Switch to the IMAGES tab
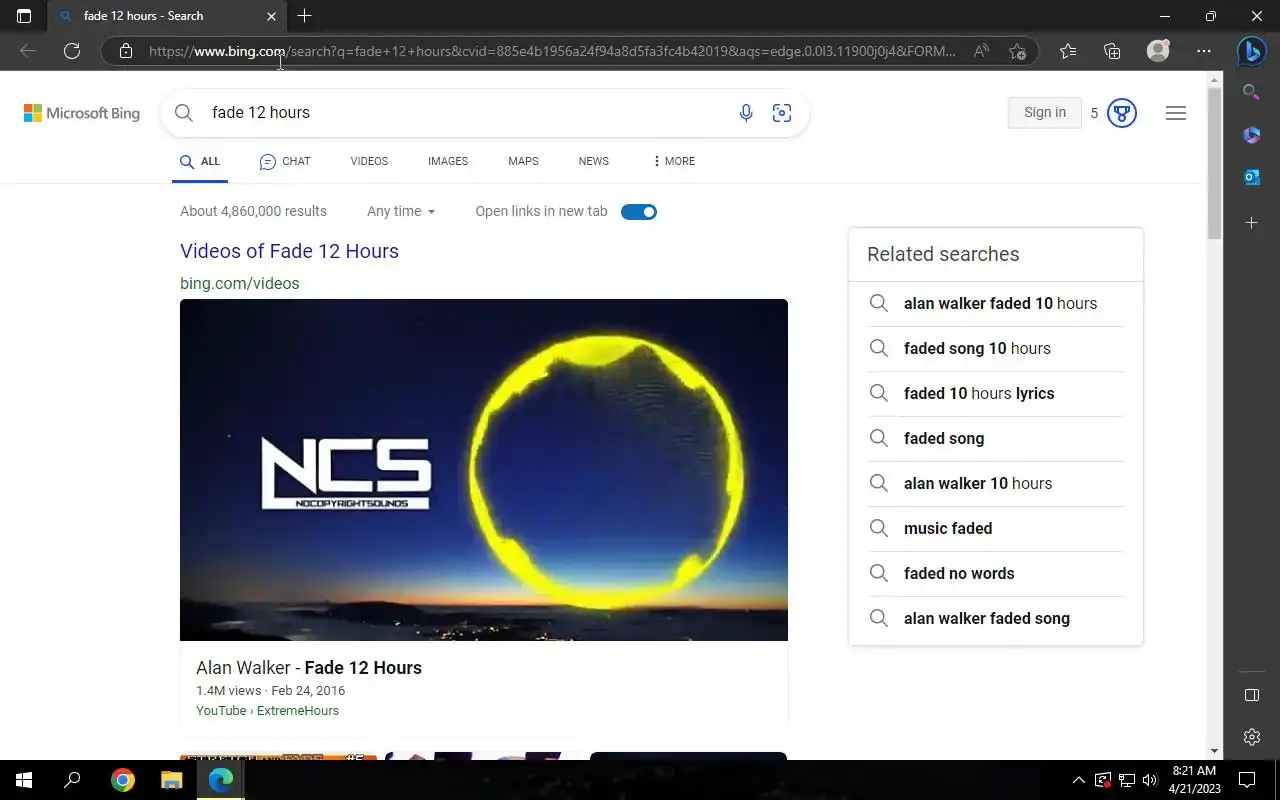Image resolution: width=1280 pixels, height=800 pixels. click(x=448, y=161)
